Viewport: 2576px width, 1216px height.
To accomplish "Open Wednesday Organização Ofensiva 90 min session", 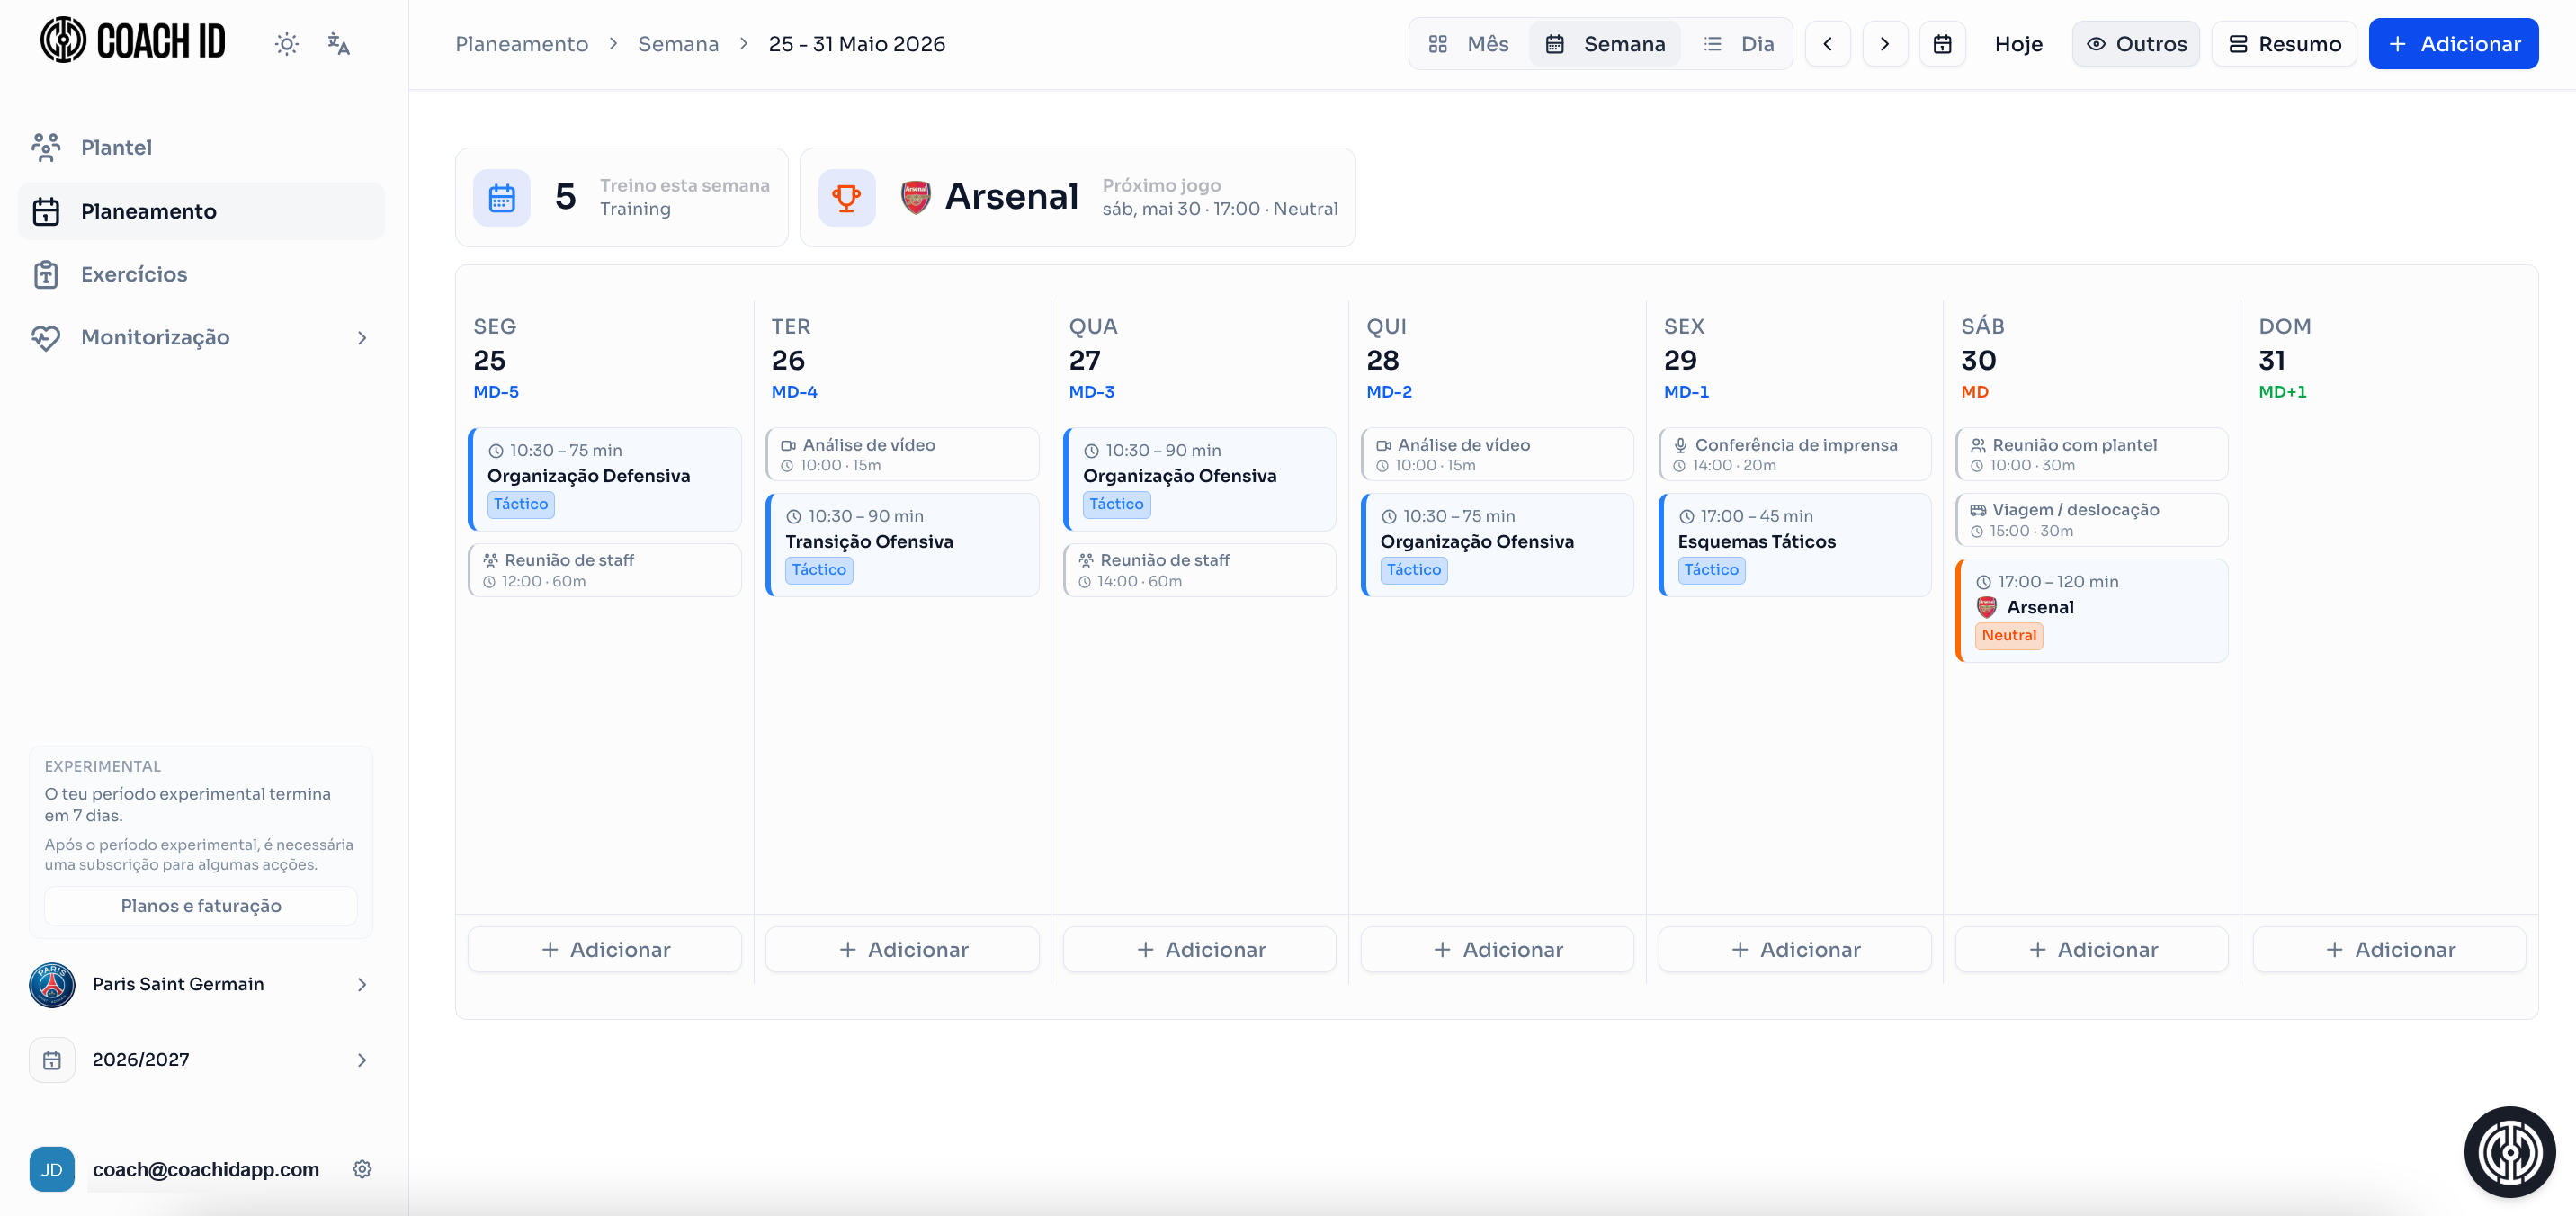I will point(1199,479).
